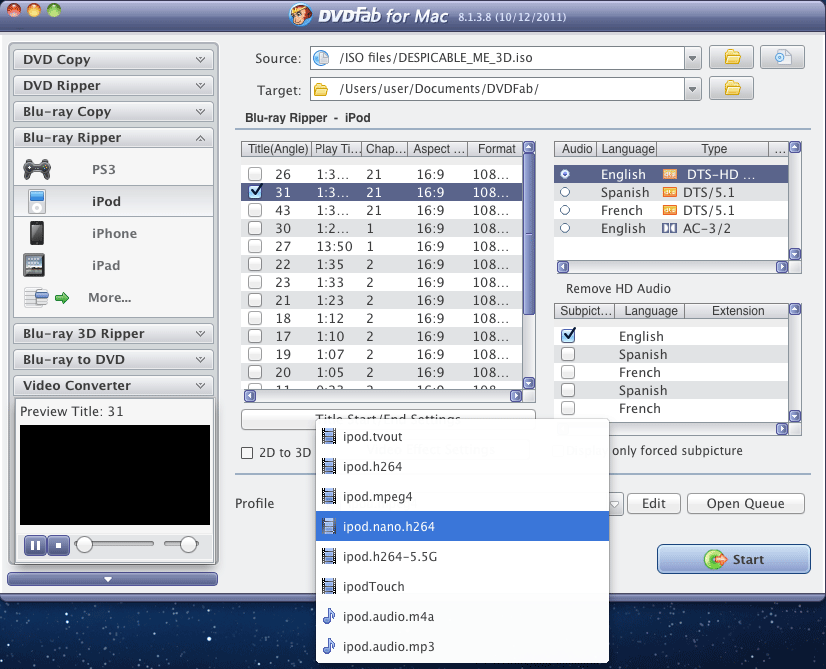Choose ipodTouch profile entry

click(462, 586)
